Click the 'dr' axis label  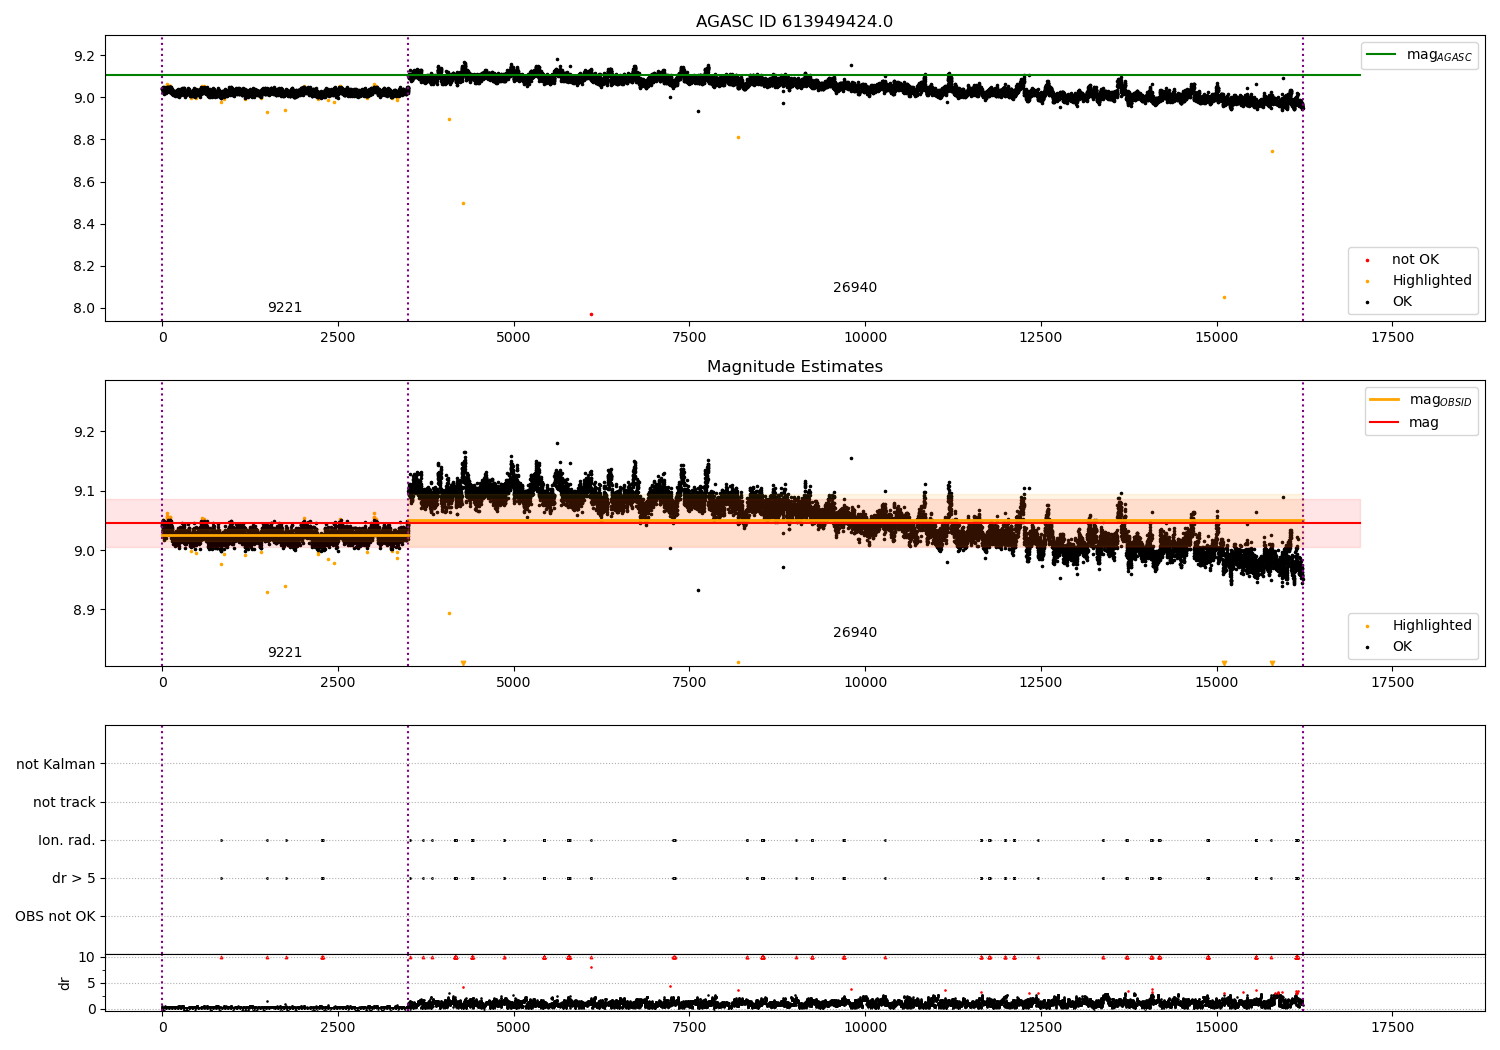click(x=65, y=983)
